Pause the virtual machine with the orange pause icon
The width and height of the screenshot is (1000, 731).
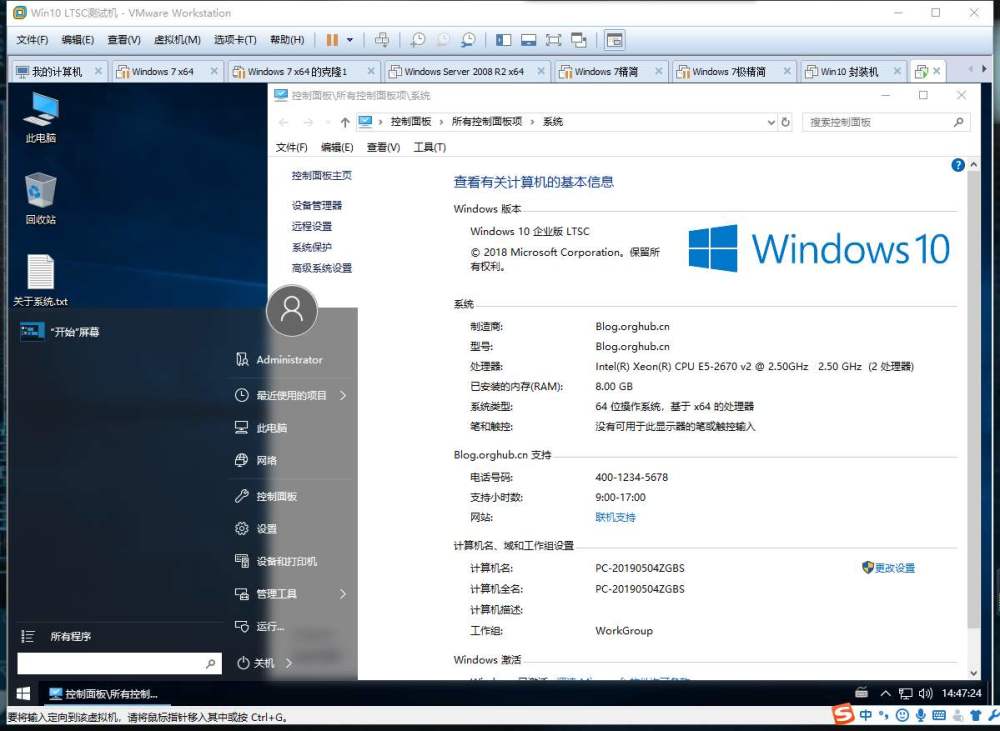coord(332,40)
